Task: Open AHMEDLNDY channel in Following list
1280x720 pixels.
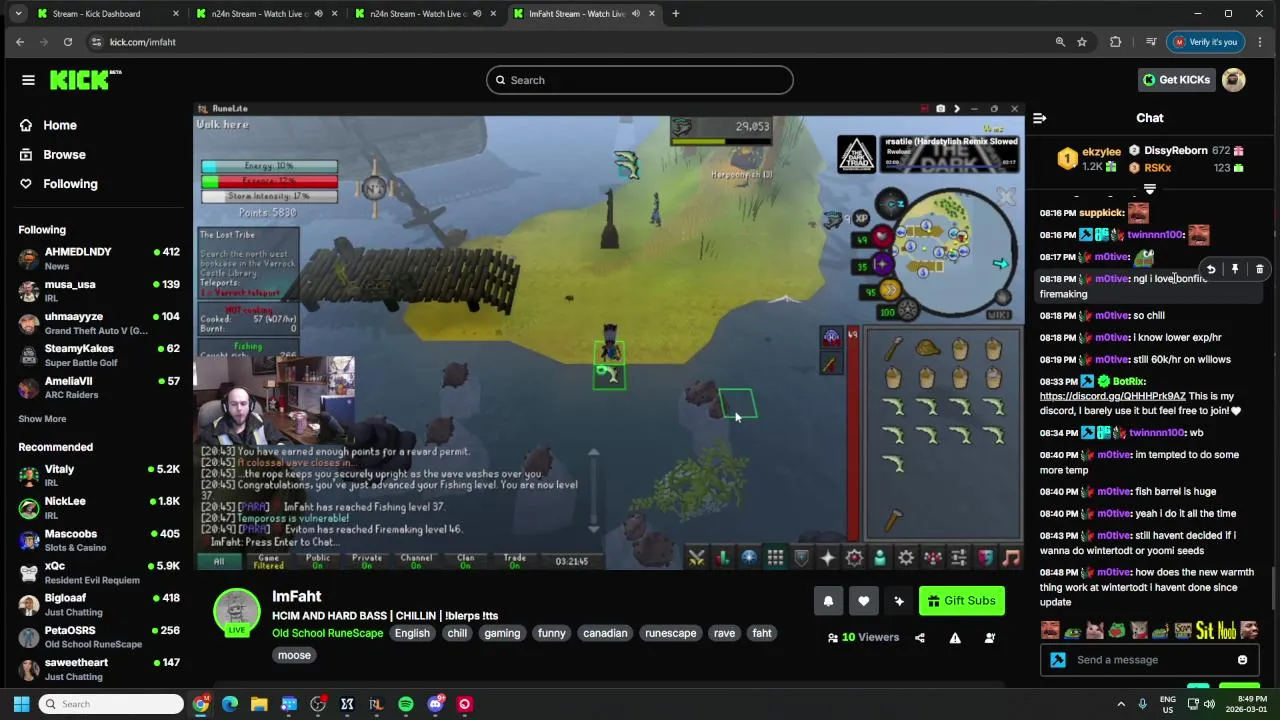Action: (x=98, y=259)
